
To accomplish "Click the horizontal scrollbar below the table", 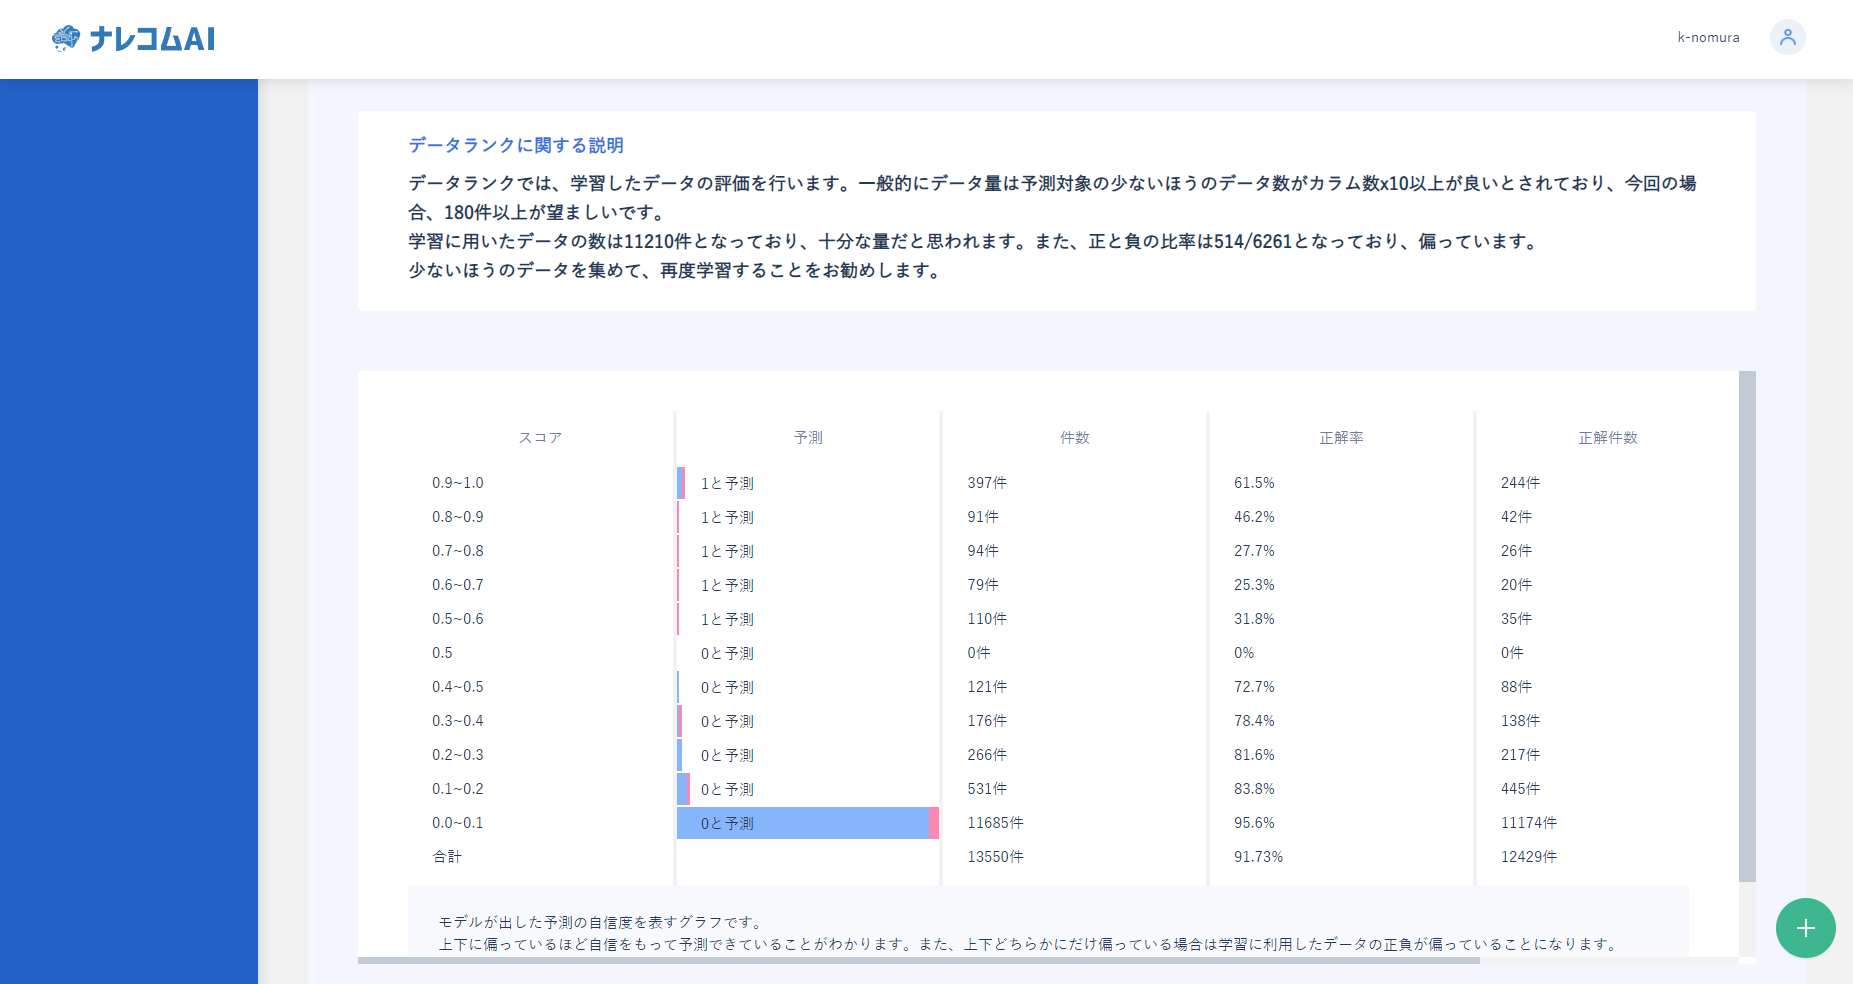I will (919, 960).
